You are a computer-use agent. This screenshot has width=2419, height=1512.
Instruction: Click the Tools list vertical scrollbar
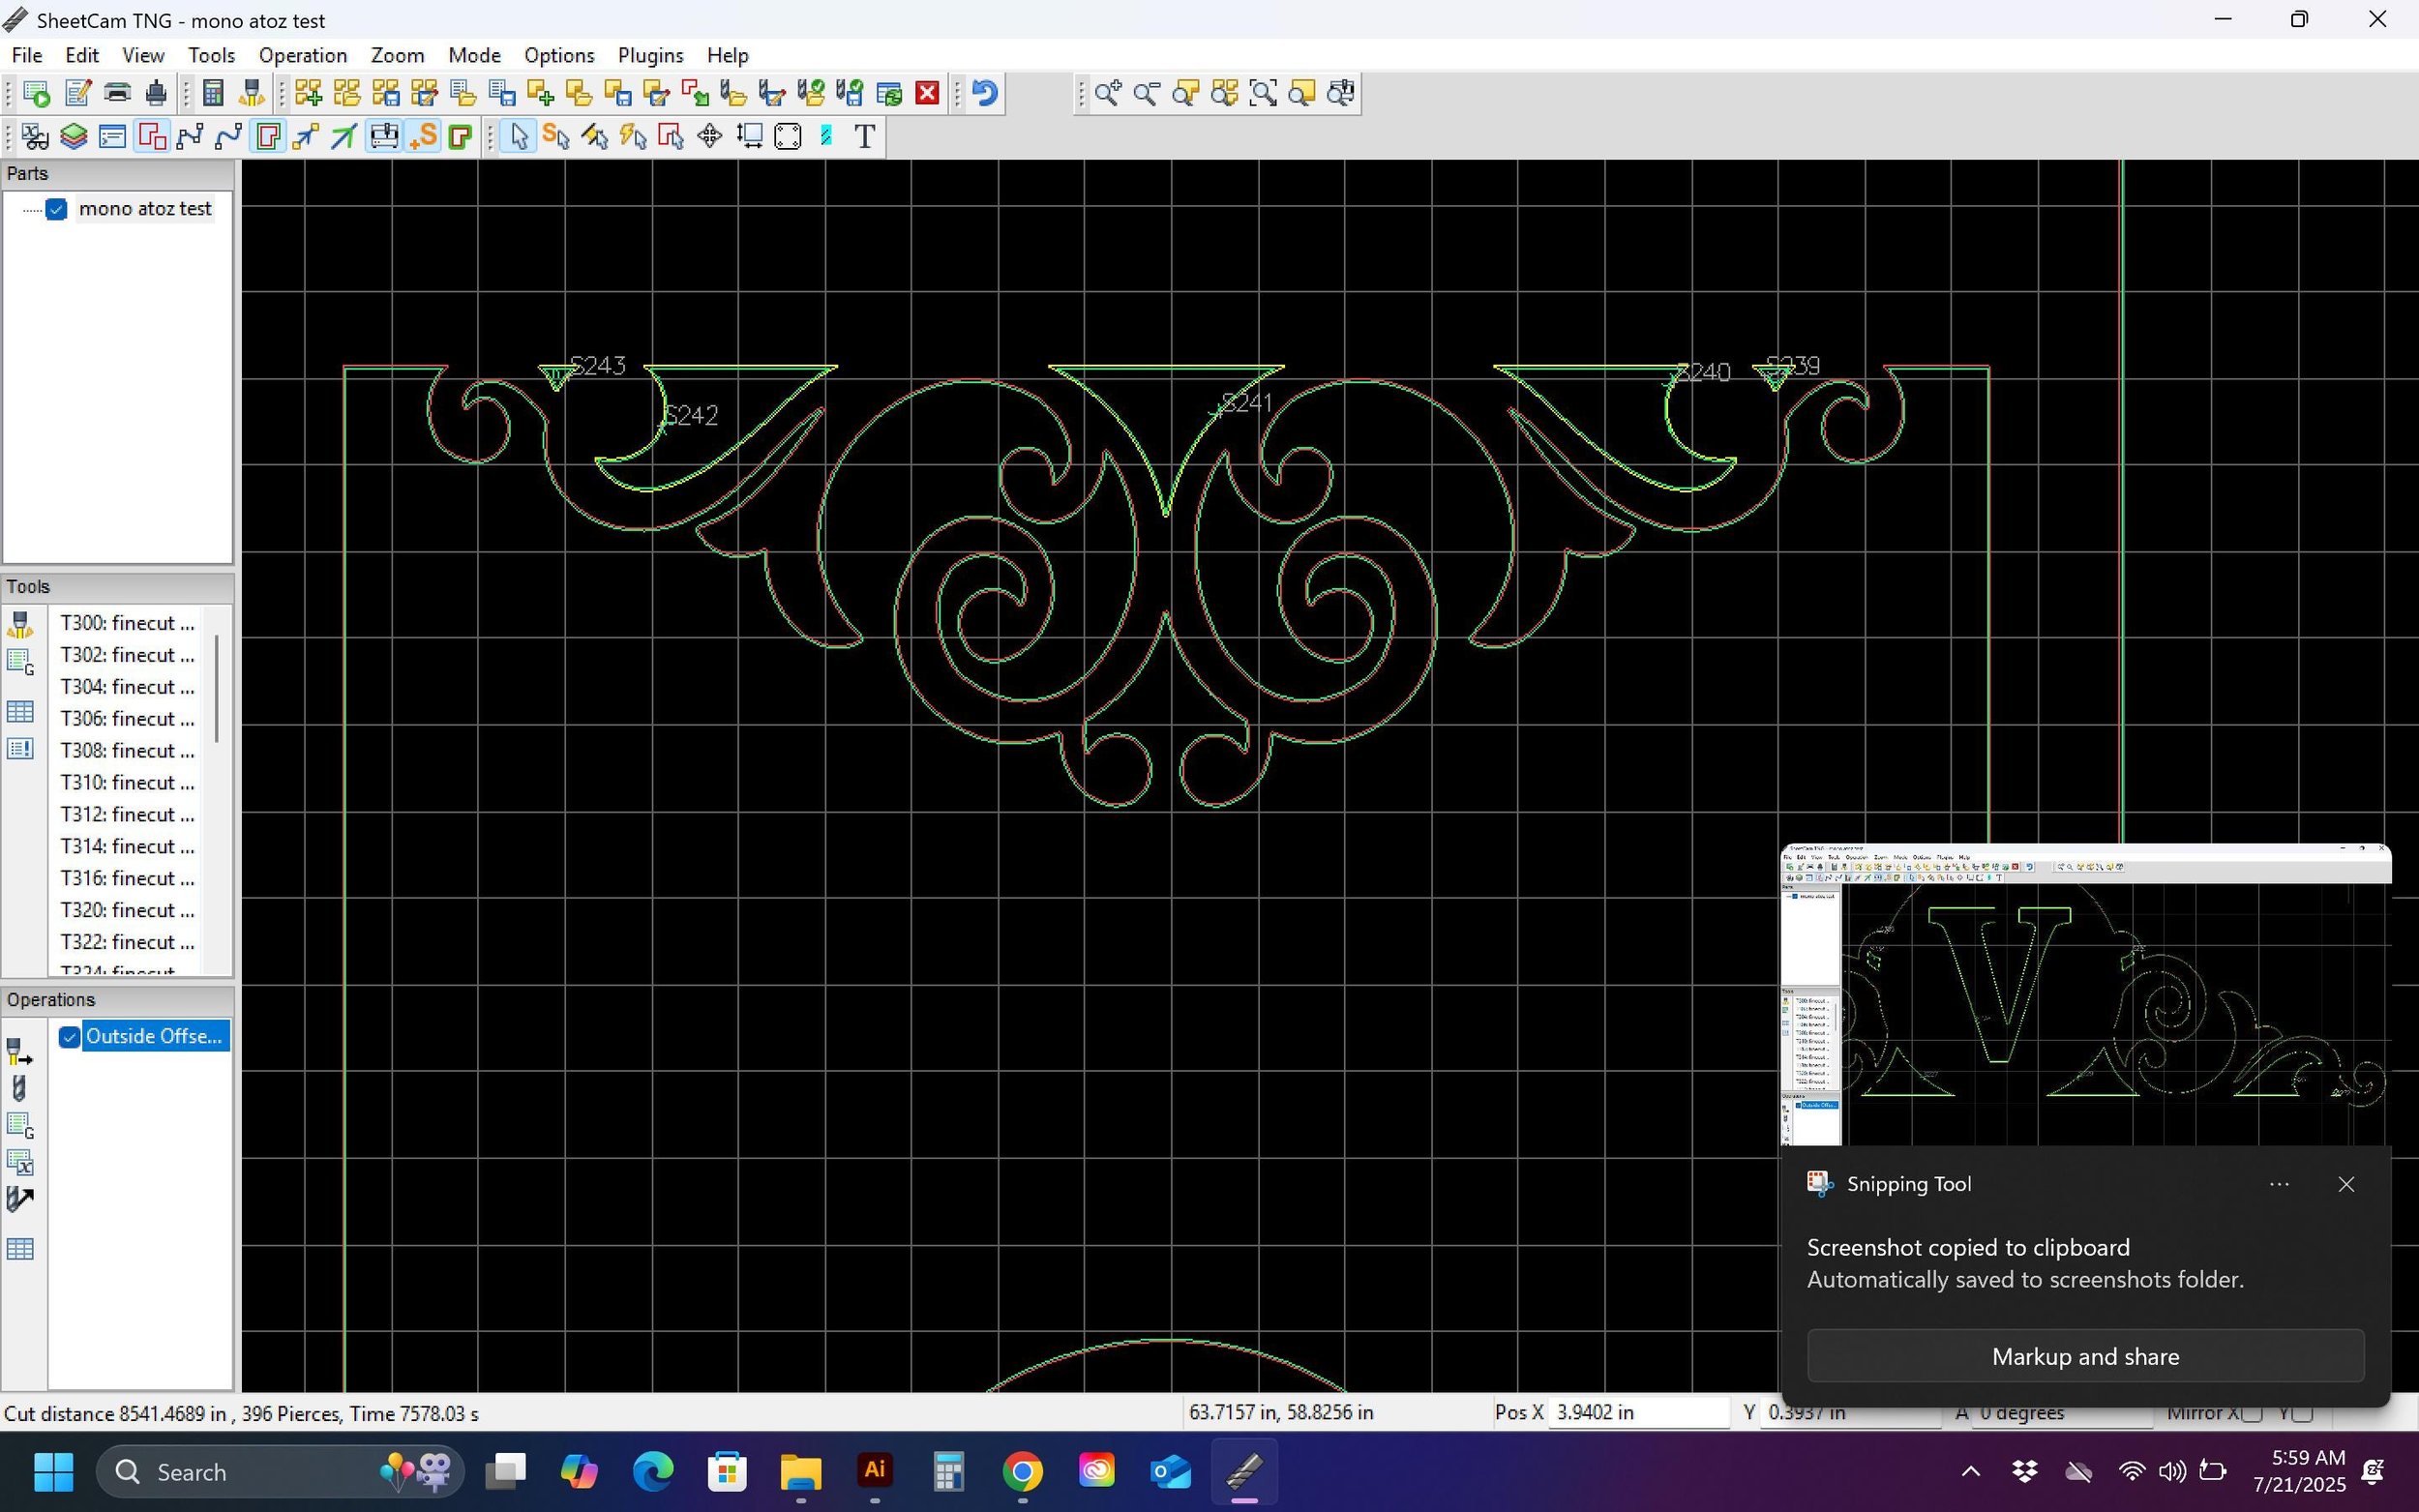(217, 690)
